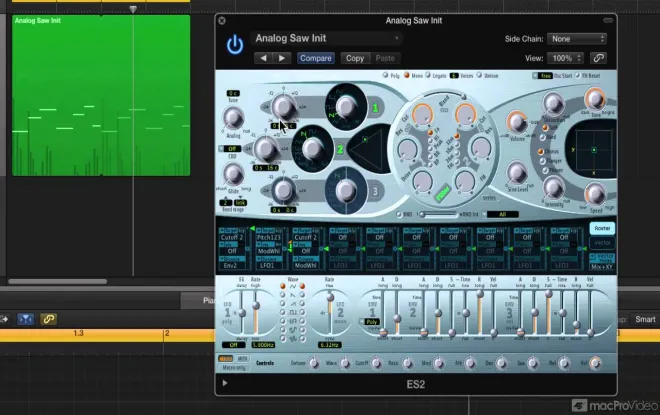The width and height of the screenshot is (660, 415).
Task: Open the Side Chain None dropdown
Action: [x=577, y=39]
